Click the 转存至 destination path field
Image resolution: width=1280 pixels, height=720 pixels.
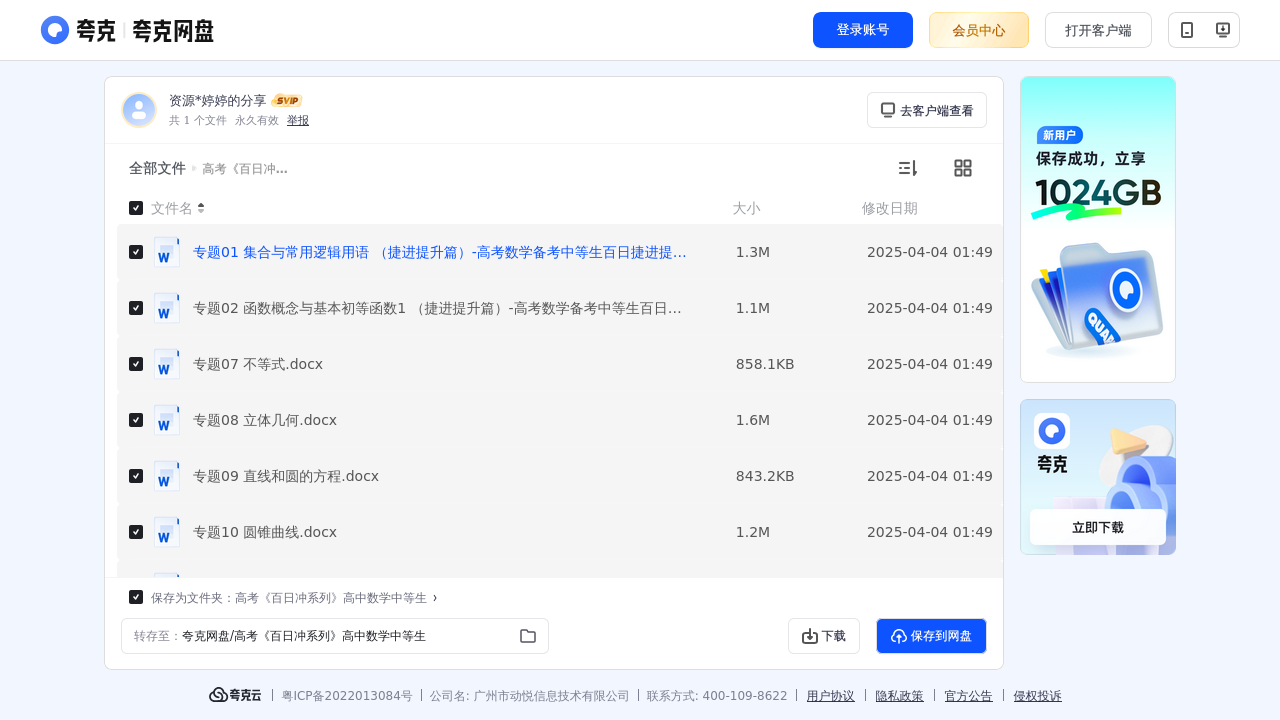coord(335,636)
